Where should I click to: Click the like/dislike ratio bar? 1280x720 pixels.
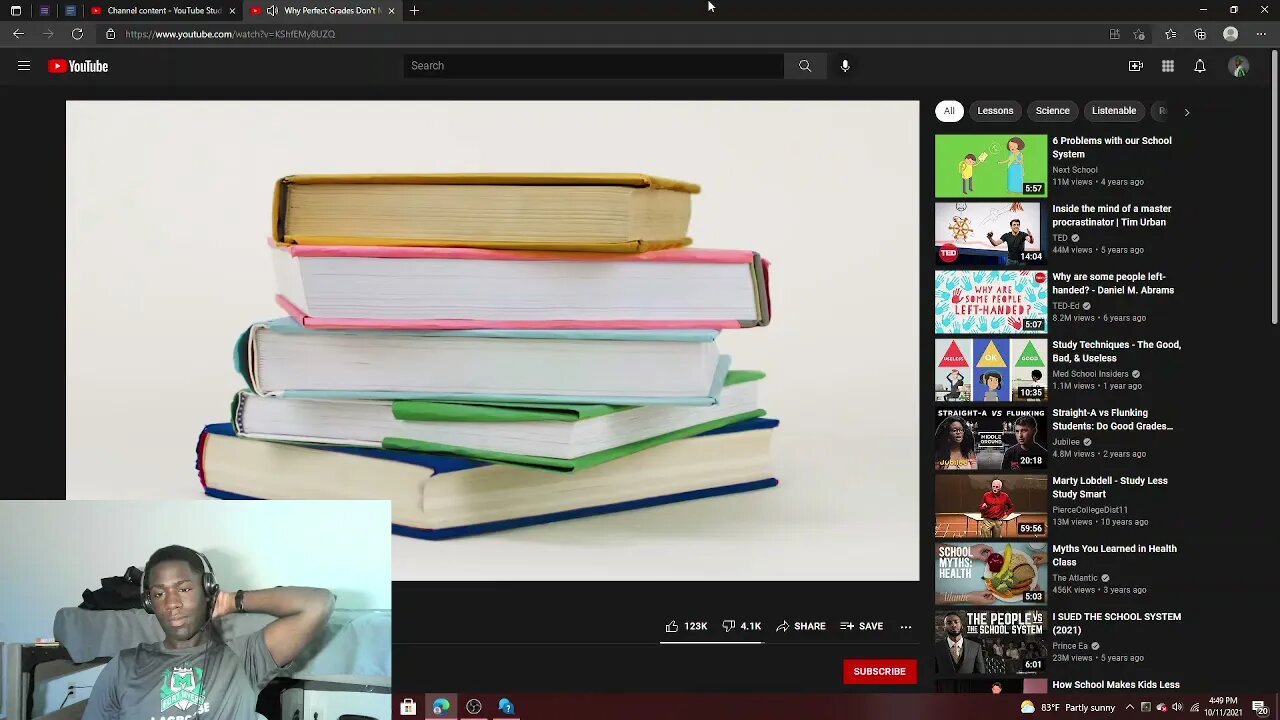coord(711,642)
